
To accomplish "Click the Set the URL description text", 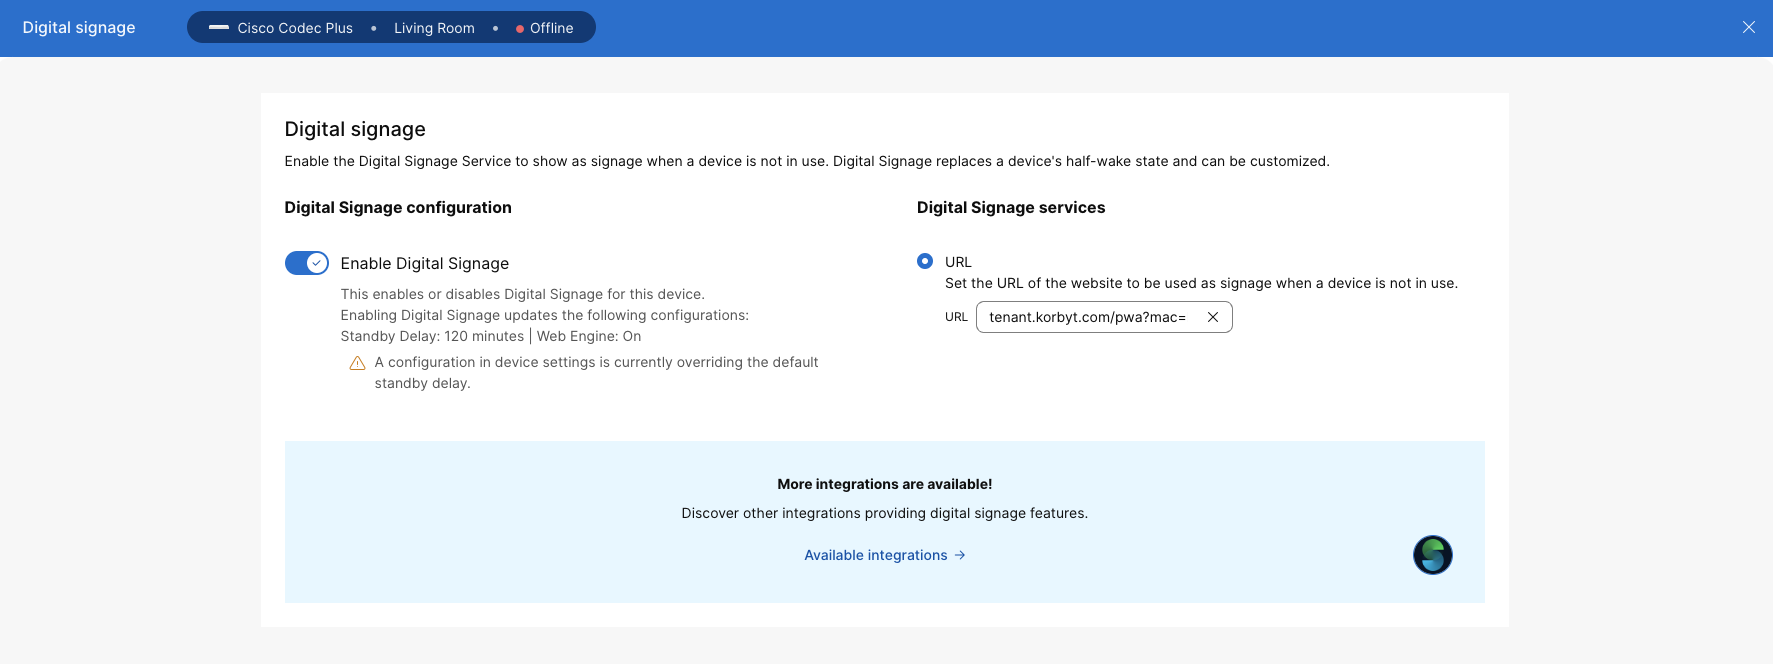I will [x=1201, y=283].
